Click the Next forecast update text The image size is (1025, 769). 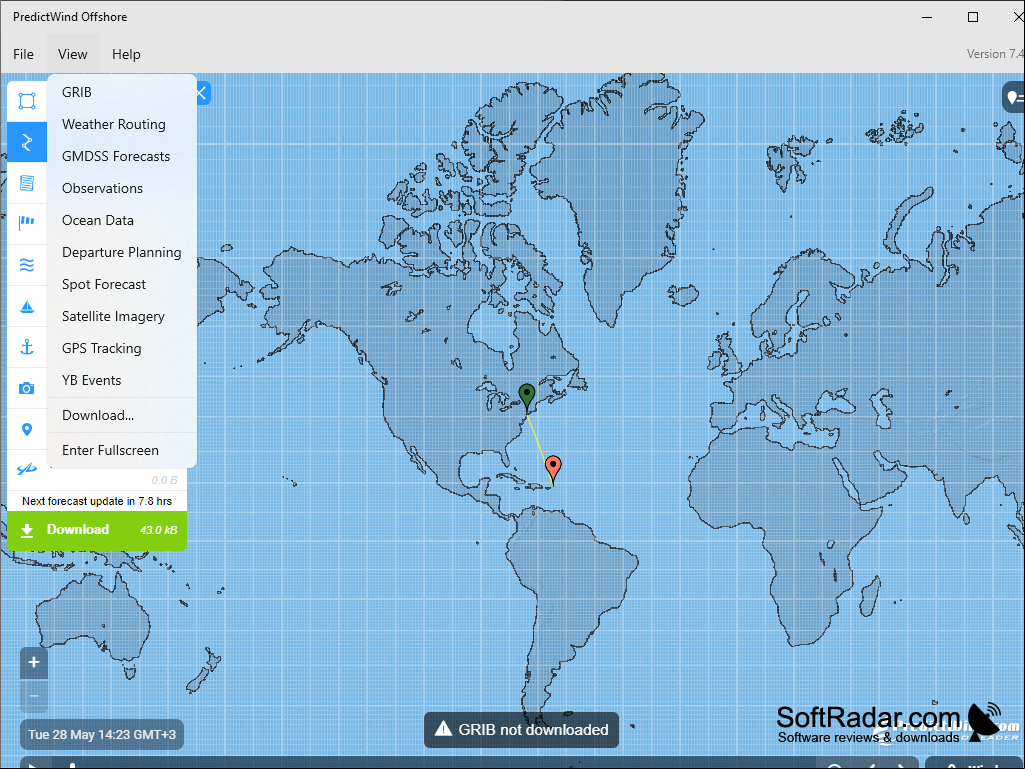(97, 502)
